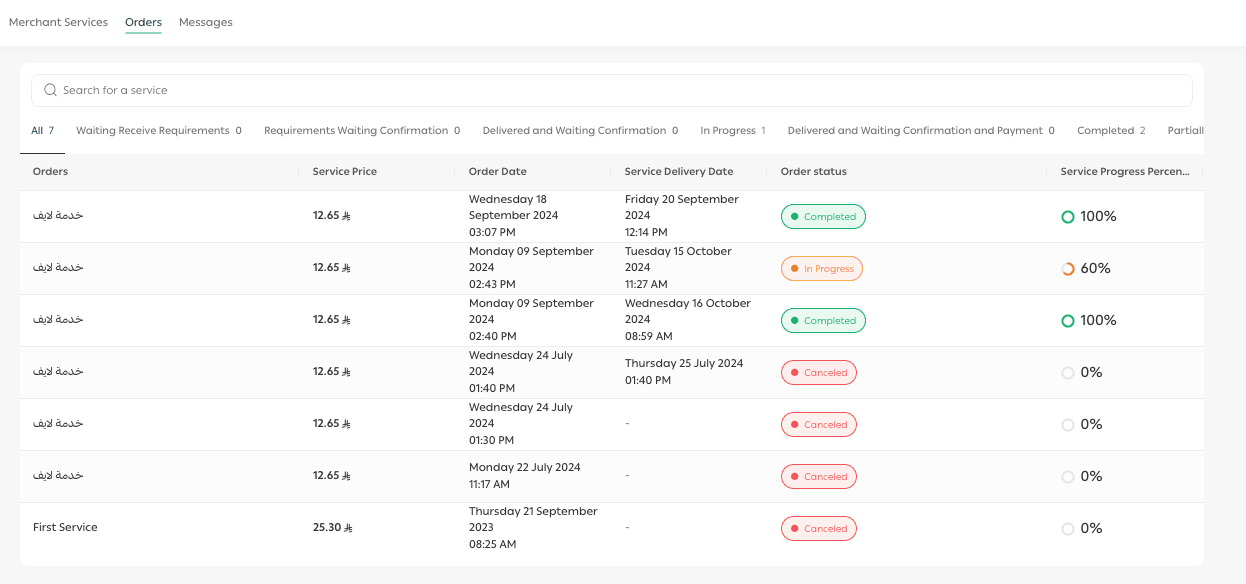The width and height of the screenshot is (1246, 584).
Task: Click the first Completed status badge
Action: 822,217
